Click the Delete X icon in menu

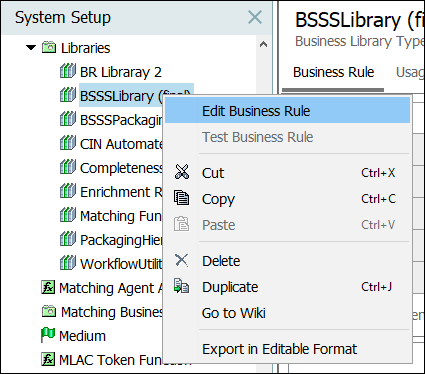click(x=182, y=260)
